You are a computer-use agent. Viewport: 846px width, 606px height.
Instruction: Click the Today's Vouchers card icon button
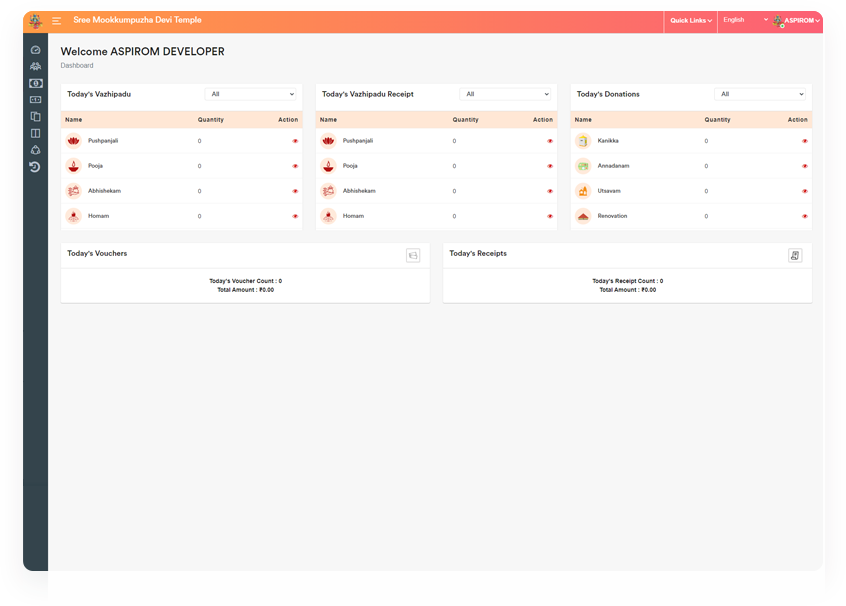(413, 255)
